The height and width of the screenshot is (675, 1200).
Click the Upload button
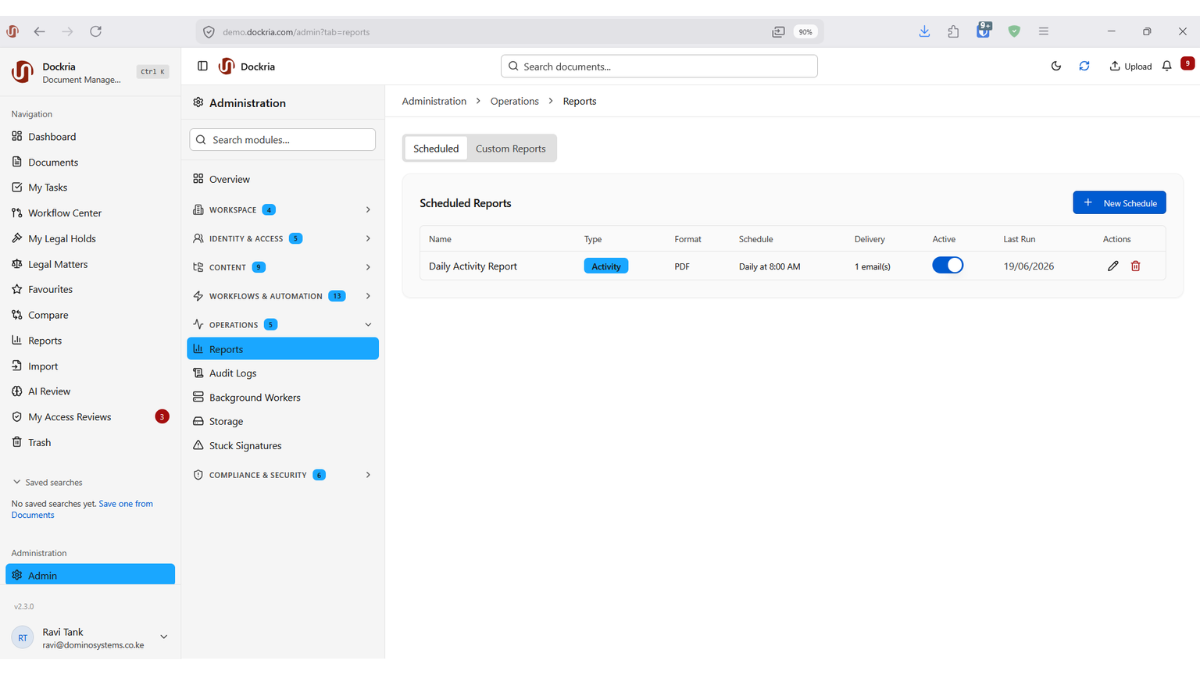[x=1130, y=66]
